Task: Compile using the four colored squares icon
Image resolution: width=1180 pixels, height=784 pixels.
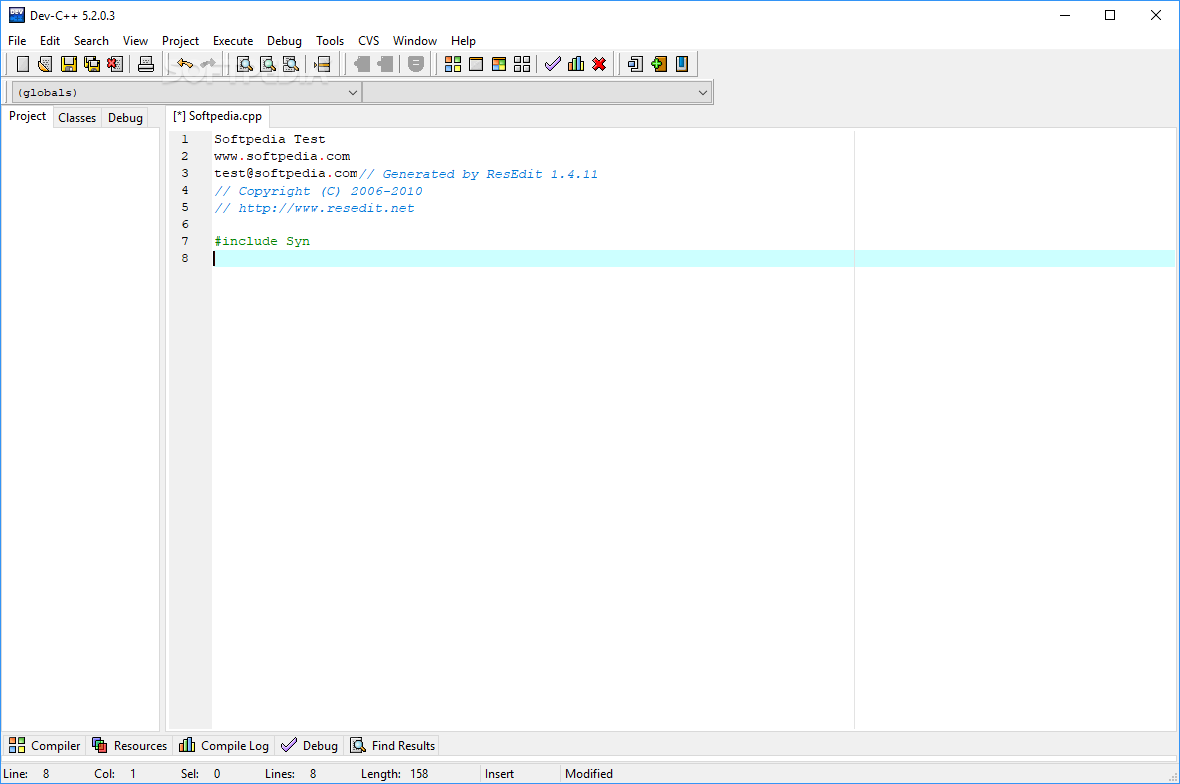Action: click(x=453, y=64)
